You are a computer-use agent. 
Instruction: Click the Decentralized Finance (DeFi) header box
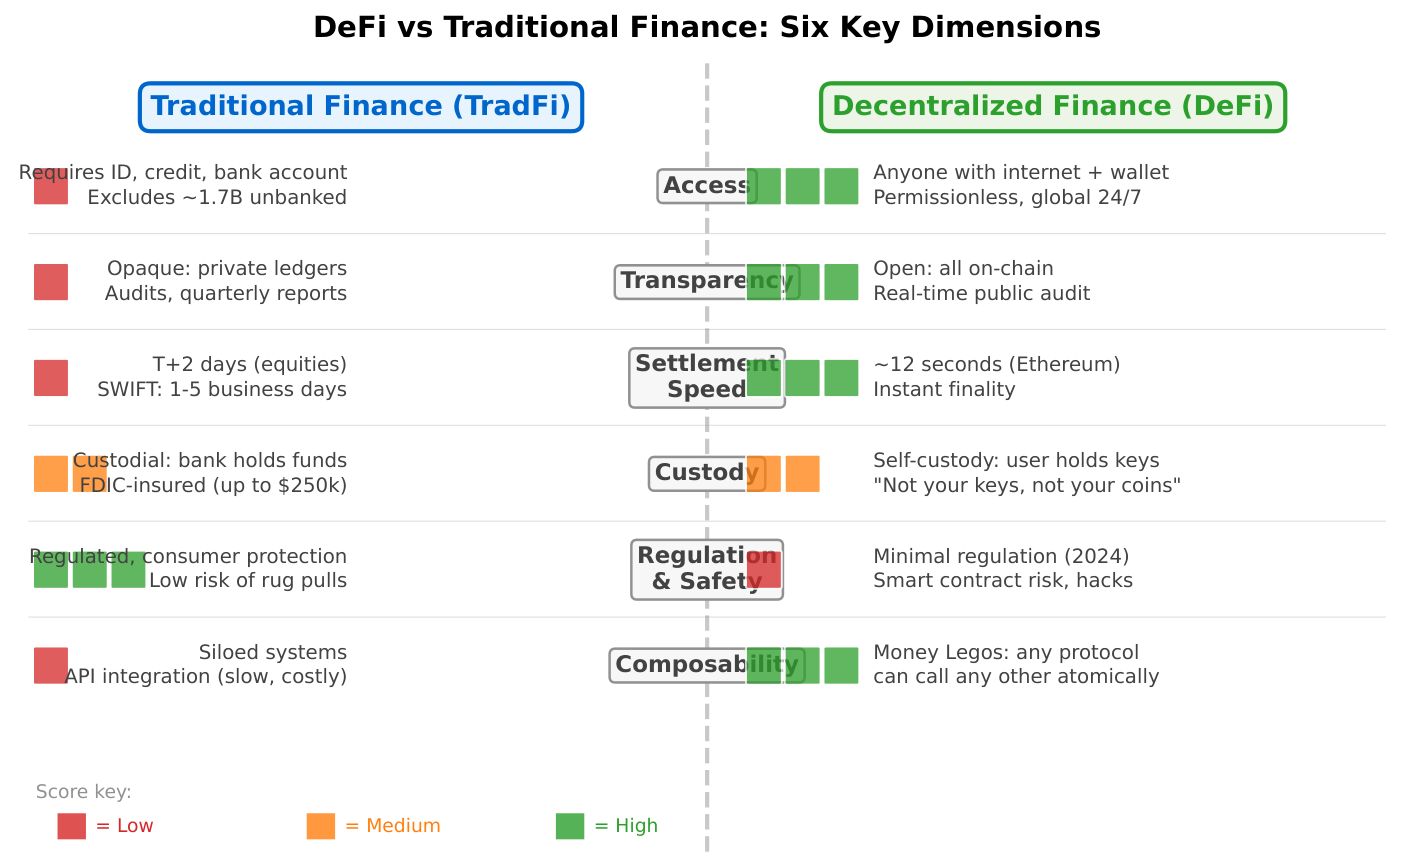click(1052, 107)
